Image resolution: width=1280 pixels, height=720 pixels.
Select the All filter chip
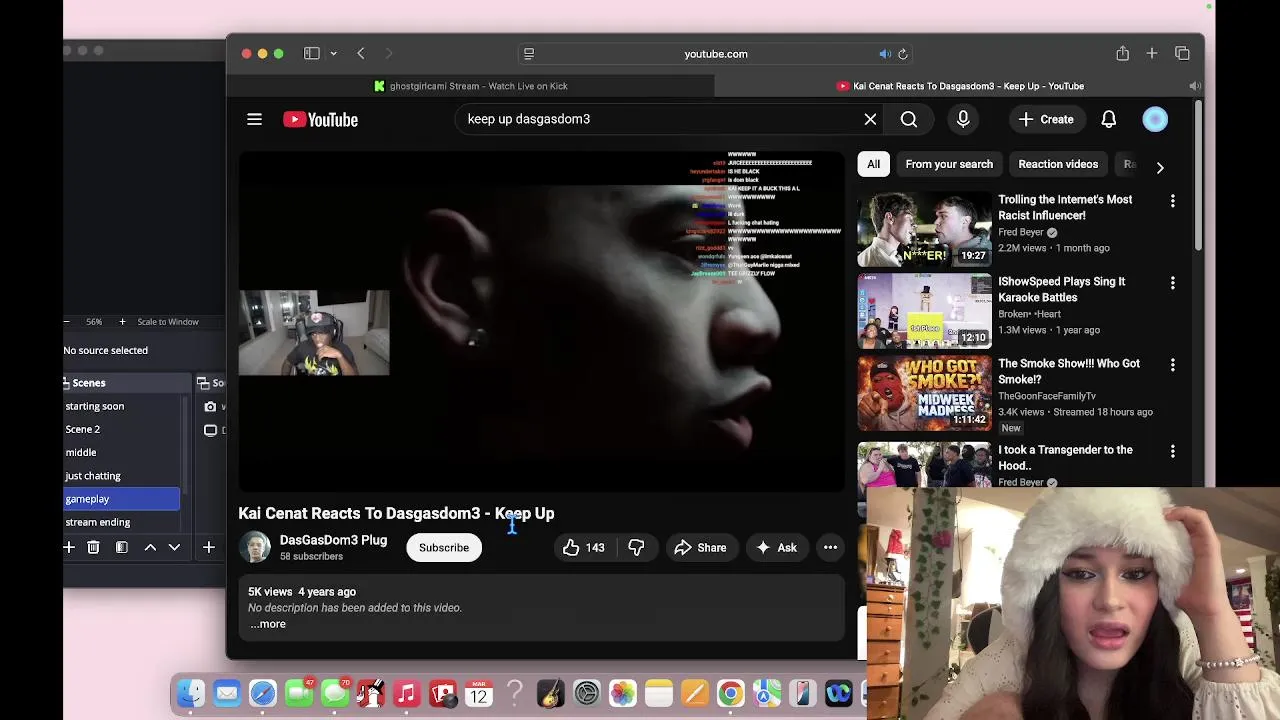pos(873,164)
